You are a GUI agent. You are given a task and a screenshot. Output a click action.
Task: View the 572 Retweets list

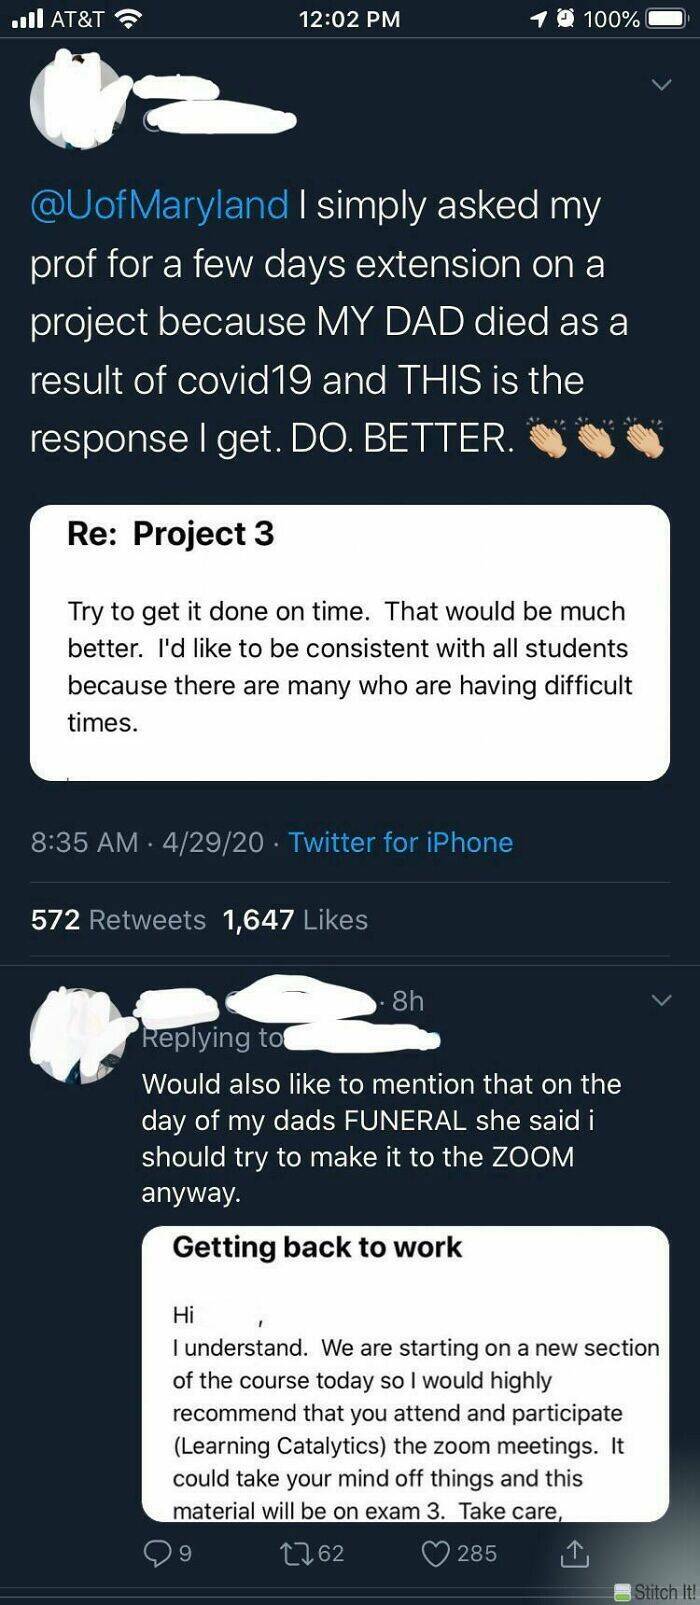pyautogui.click(x=118, y=919)
